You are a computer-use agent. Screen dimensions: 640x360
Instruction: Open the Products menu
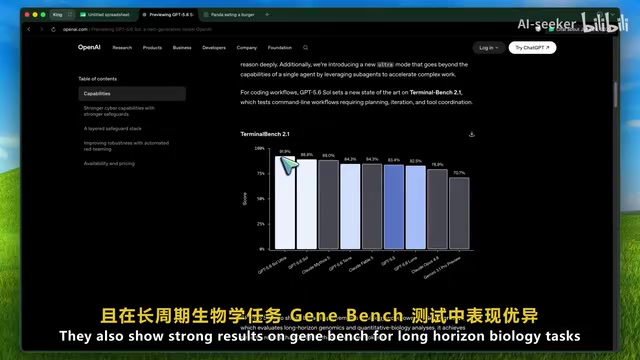(152, 48)
